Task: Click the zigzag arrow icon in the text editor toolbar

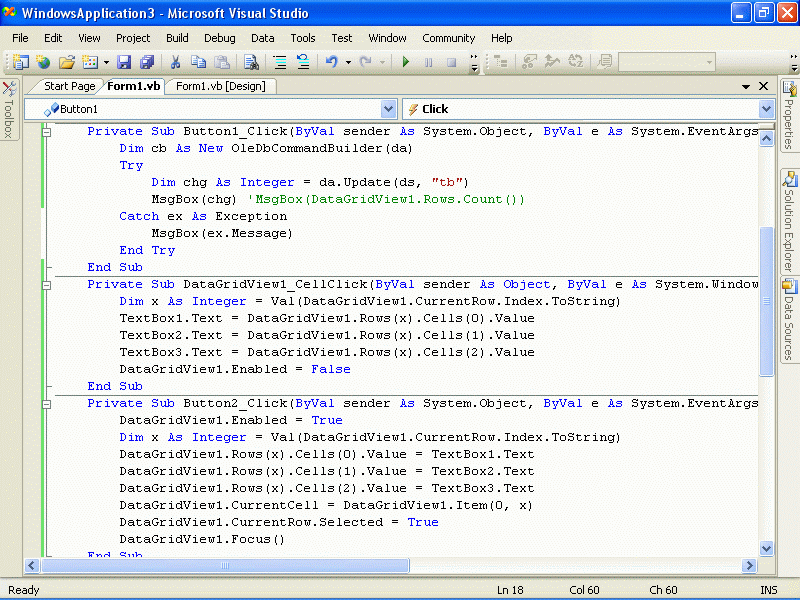Action: (553, 62)
